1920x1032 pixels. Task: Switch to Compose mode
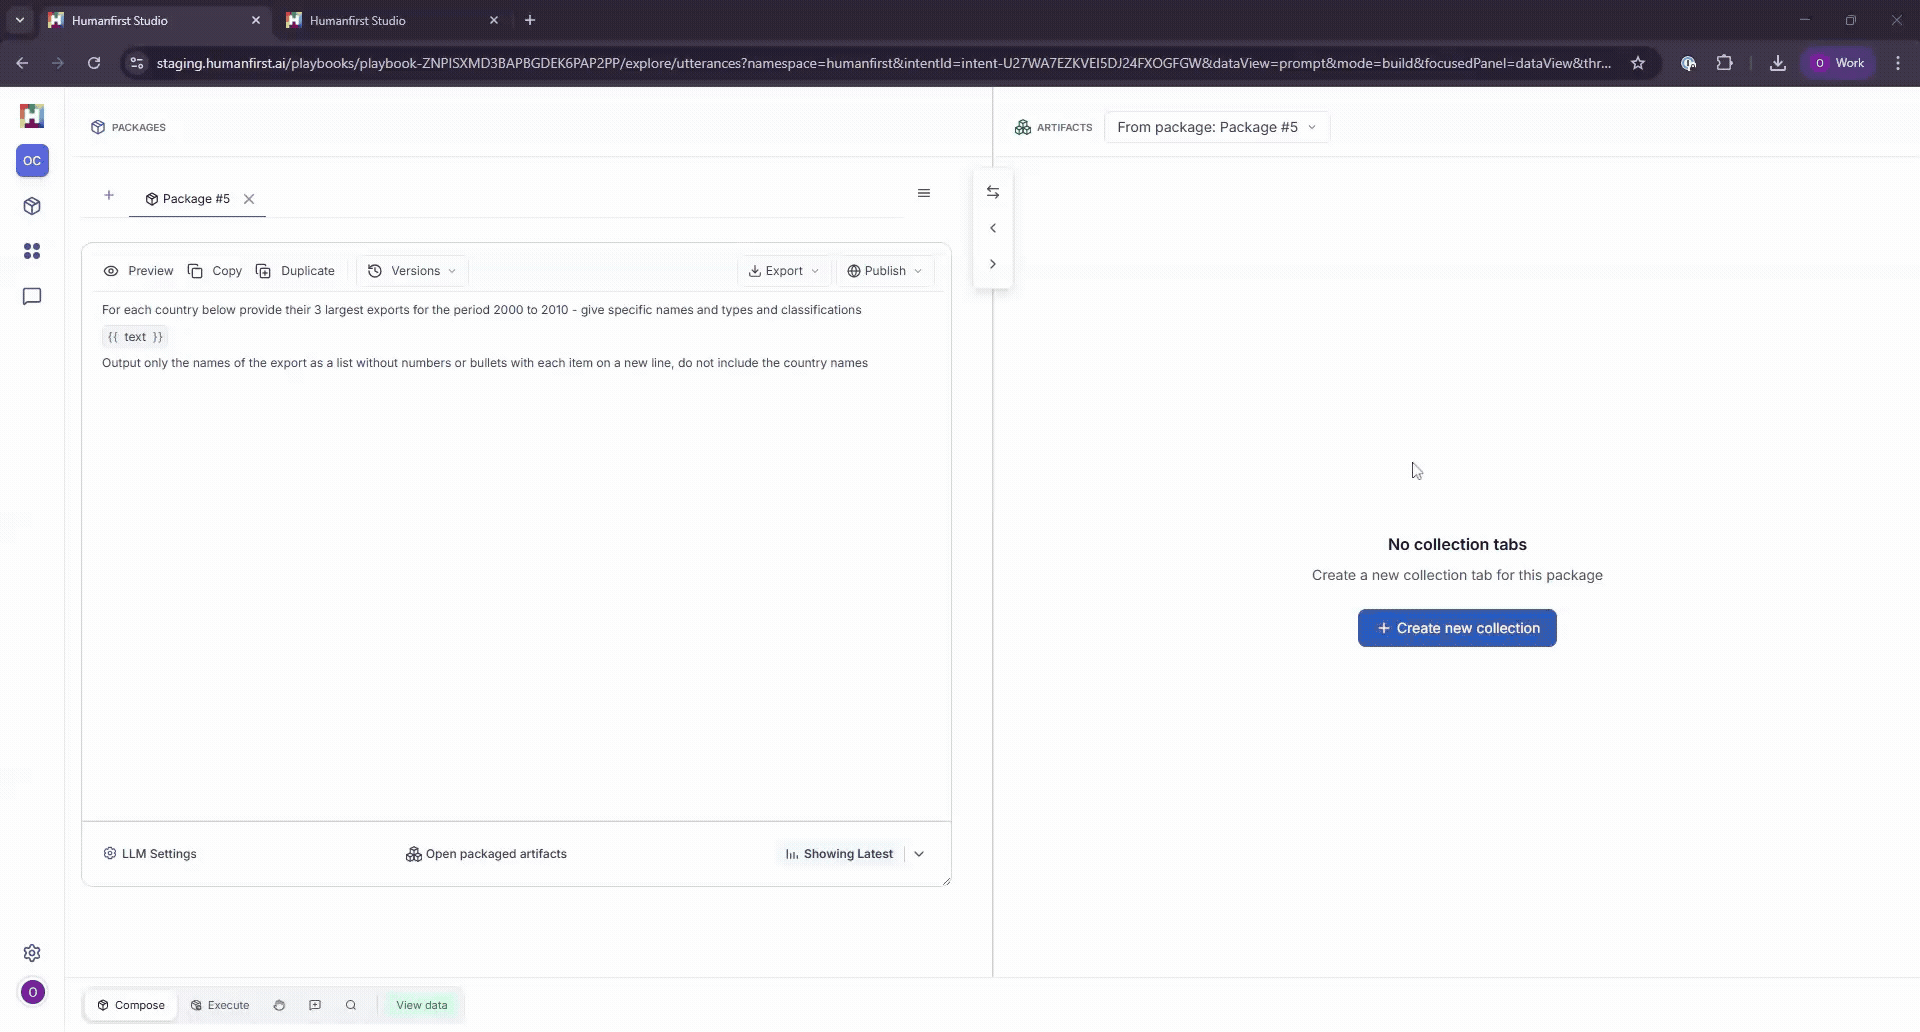click(x=131, y=1005)
